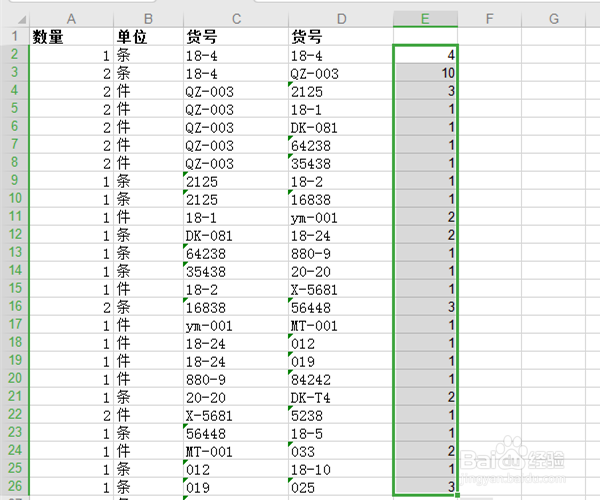Screen dimensions: 600x500
Task: Select column G header
Action: point(553,19)
